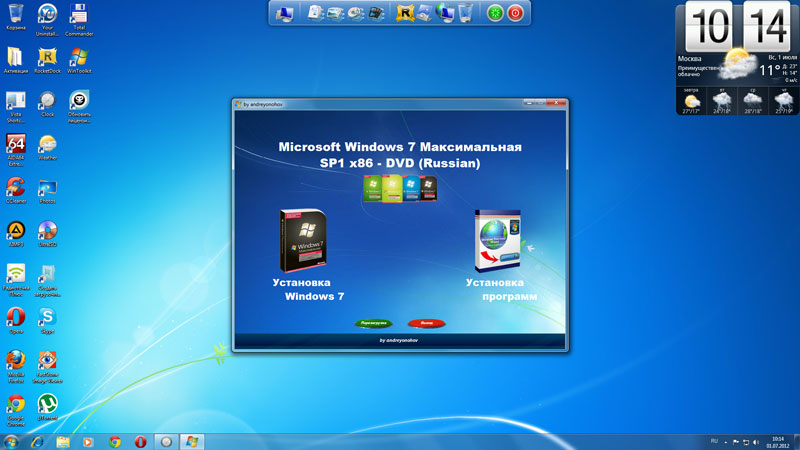Viewport: 800px width, 450px height.
Task: Click the green button in the top dock
Action: (x=493, y=13)
